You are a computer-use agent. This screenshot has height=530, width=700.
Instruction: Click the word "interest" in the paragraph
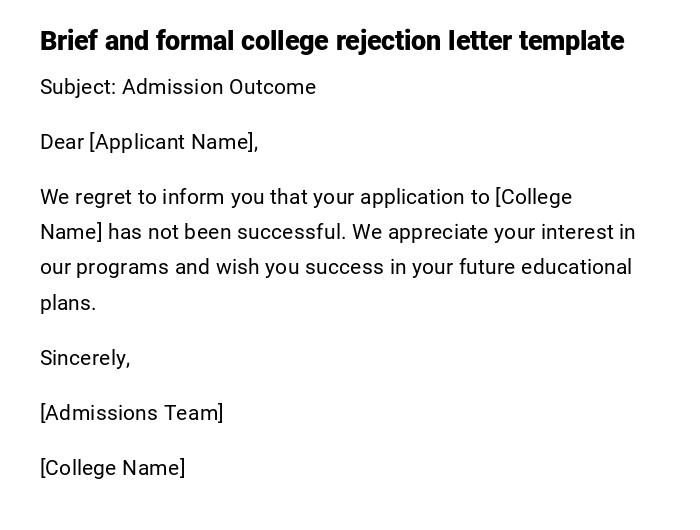click(x=578, y=232)
